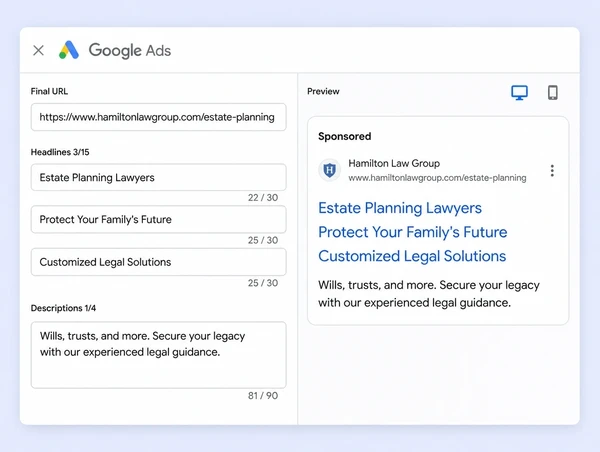Edit the Estate Planning Lawyers headline field
600x452 pixels.
click(x=158, y=177)
